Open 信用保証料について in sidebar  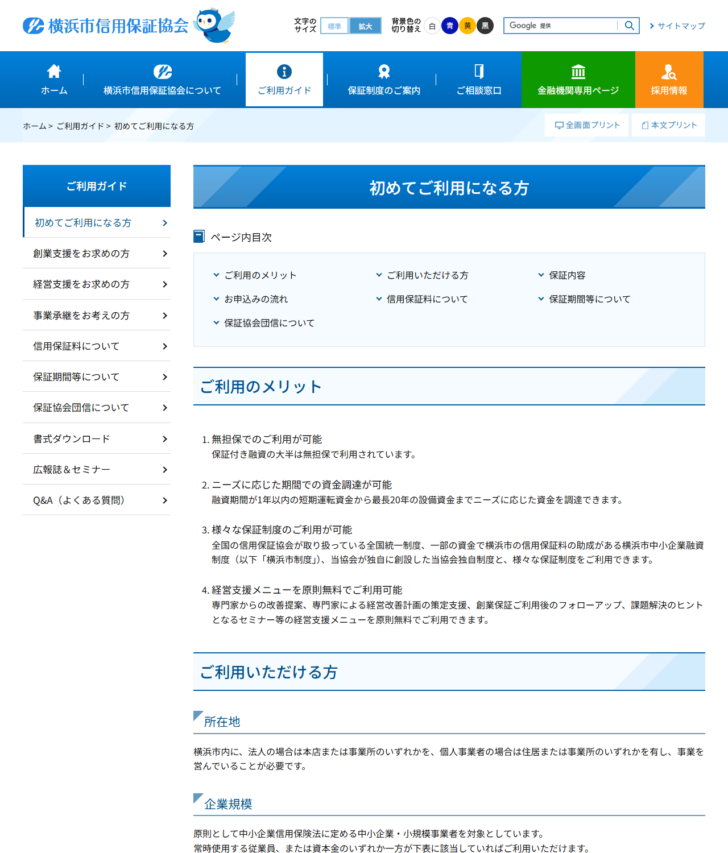point(97,346)
